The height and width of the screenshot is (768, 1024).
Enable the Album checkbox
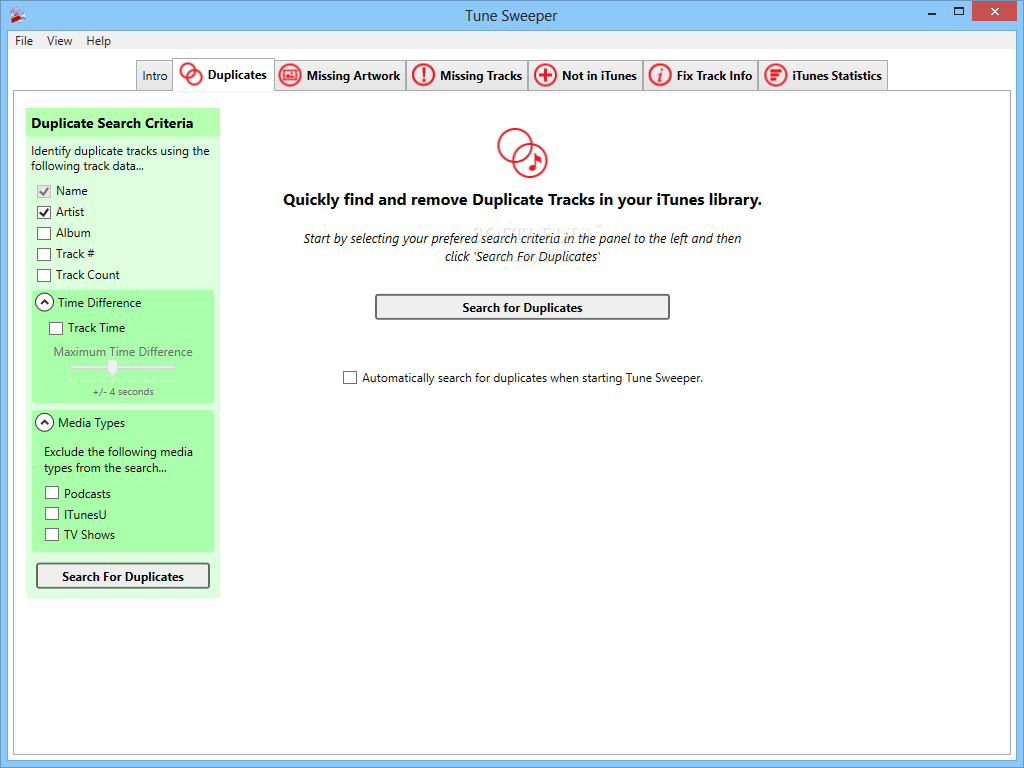point(44,233)
